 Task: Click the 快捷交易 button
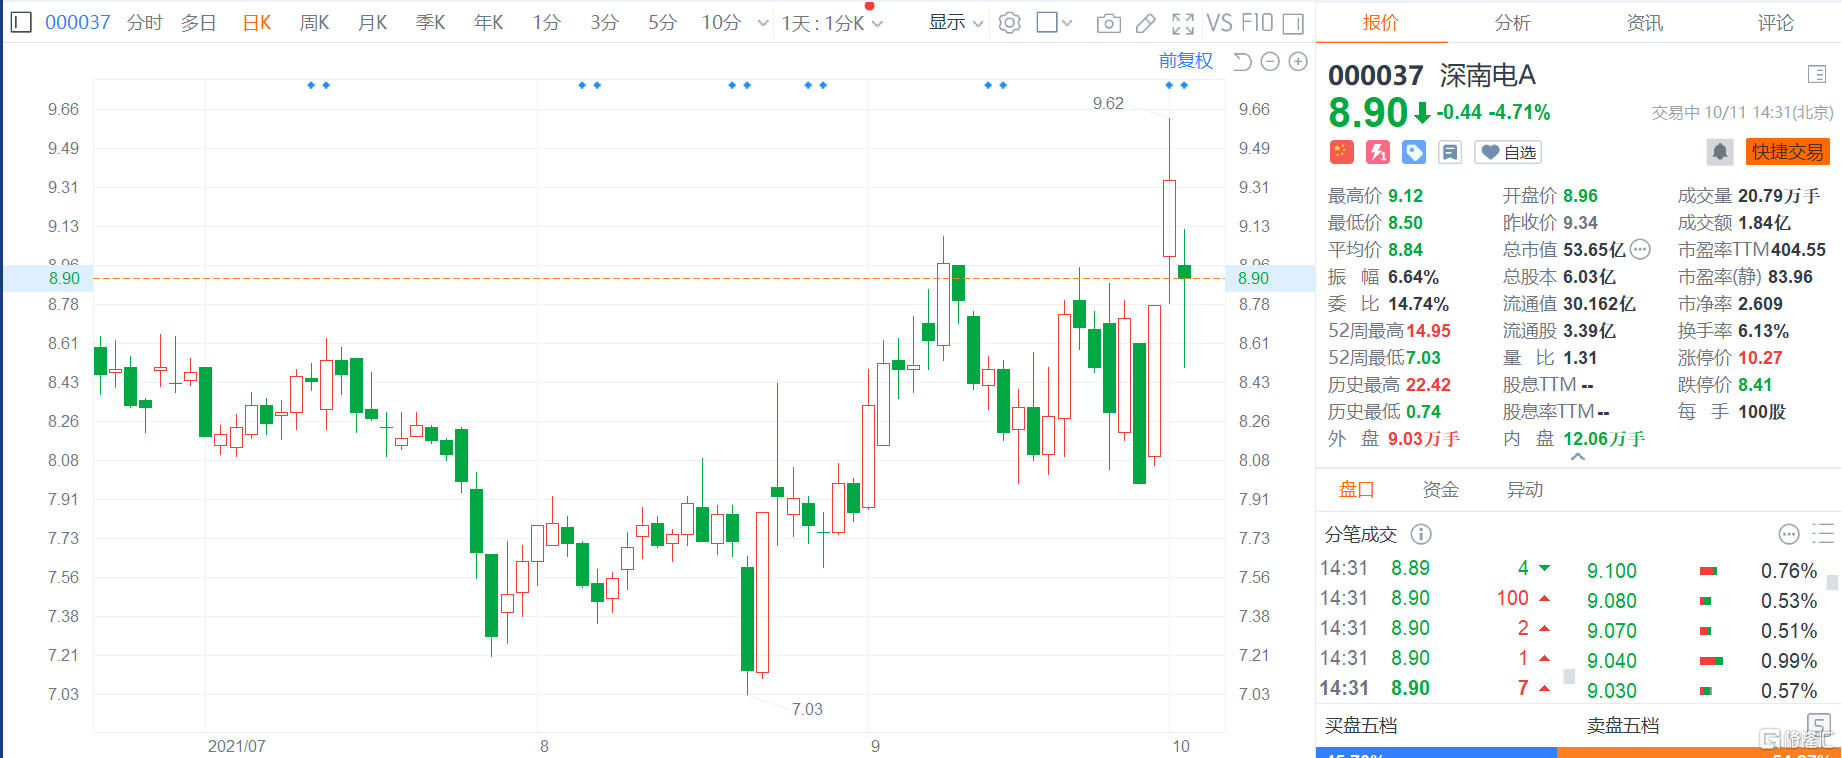1788,152
